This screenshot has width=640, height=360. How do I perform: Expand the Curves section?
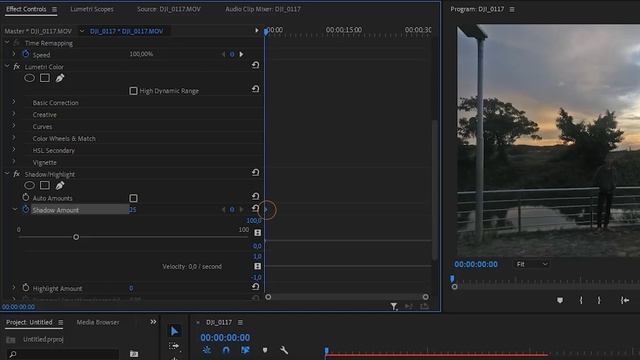click(14, 126)
